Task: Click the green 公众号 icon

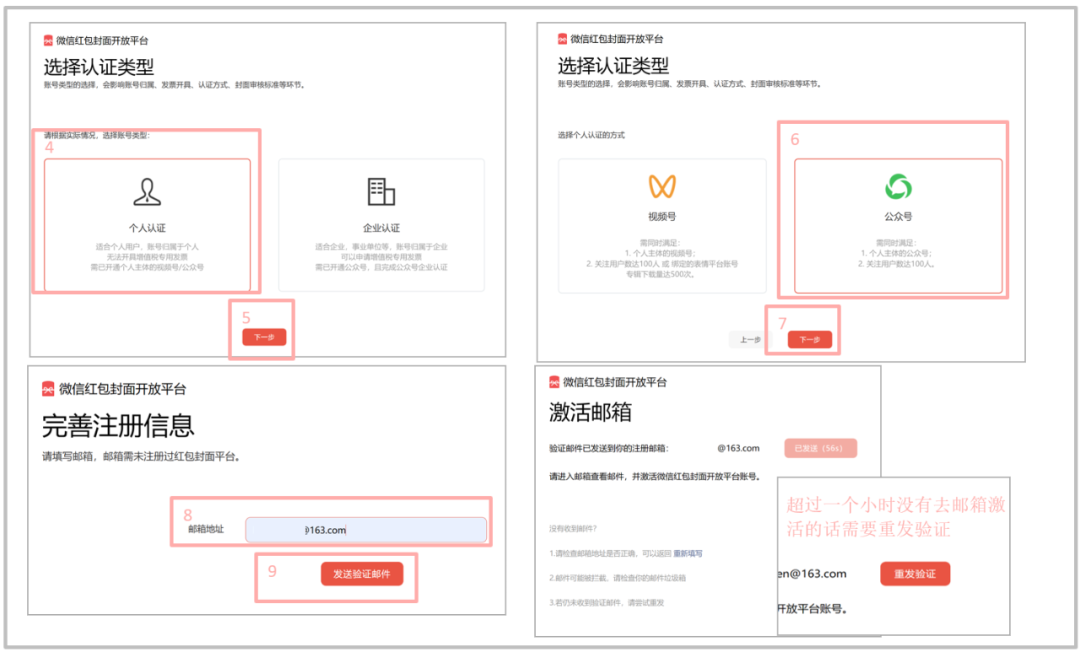Action: click(x=898, y=186)
